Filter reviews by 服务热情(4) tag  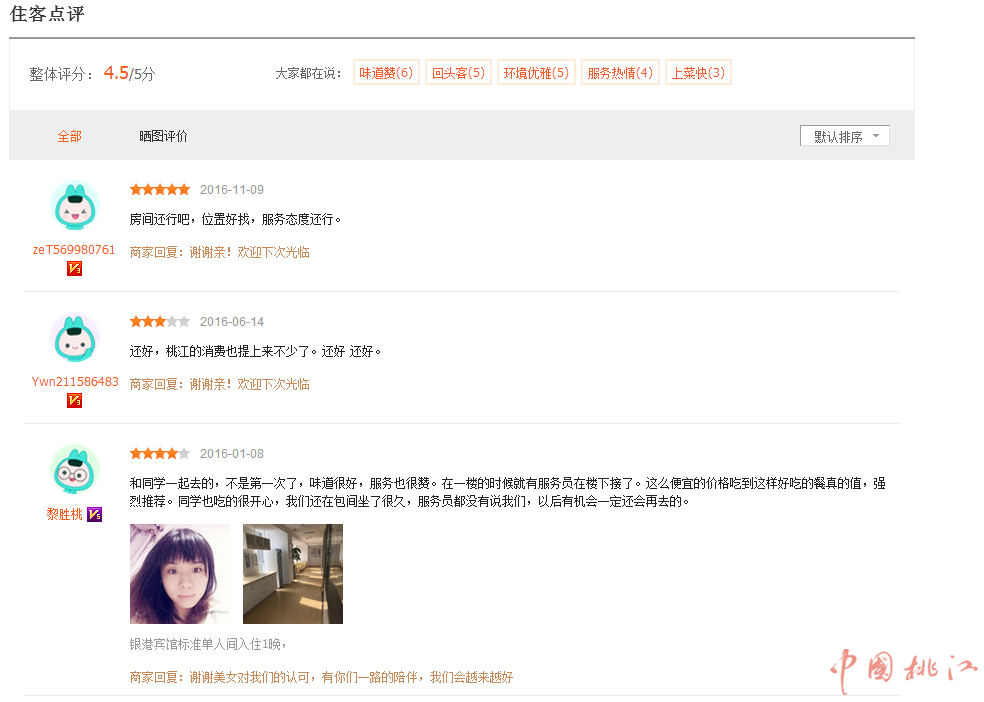click(x=620, y=73)
